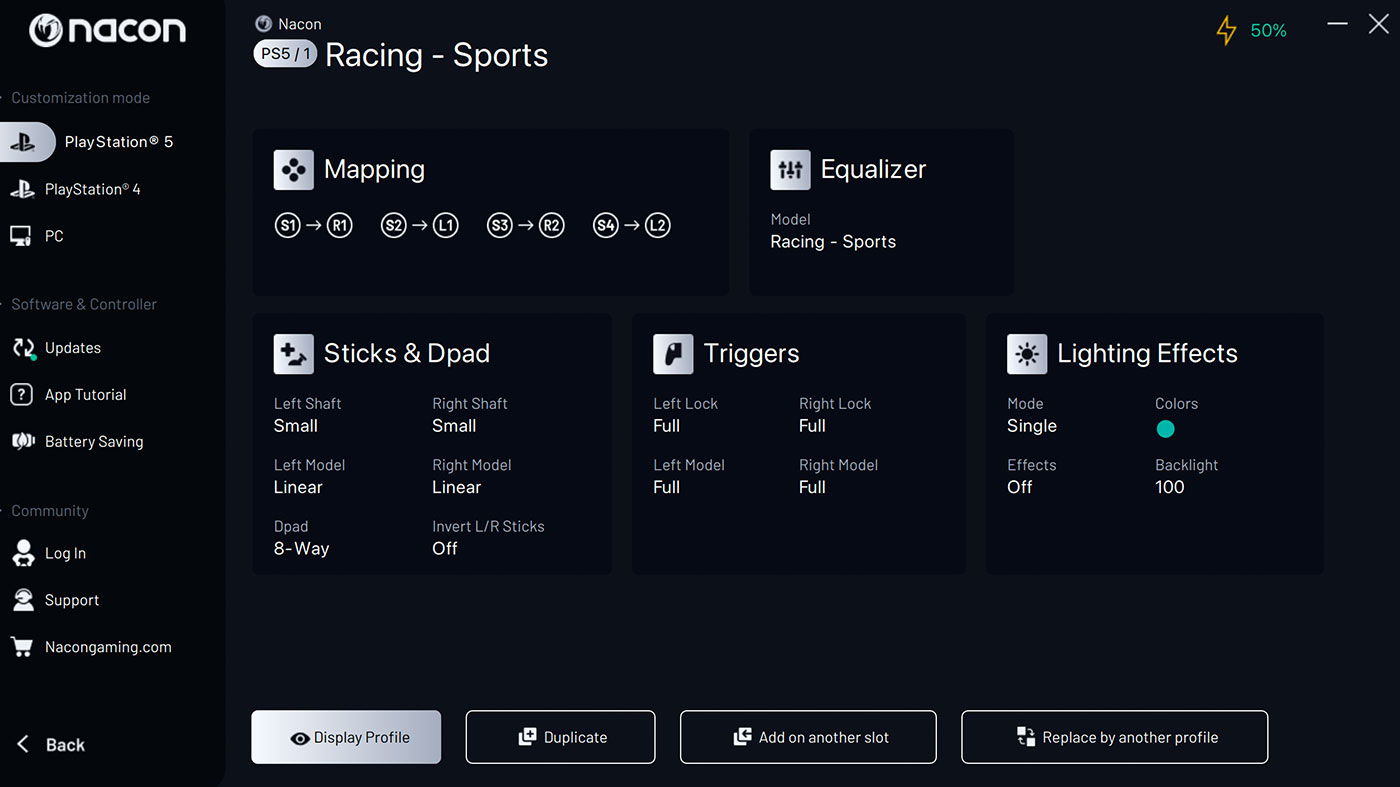1400x787 pixels.
Task: Open the Sticks & Dpad panel icon
Action: pos(293,354)
